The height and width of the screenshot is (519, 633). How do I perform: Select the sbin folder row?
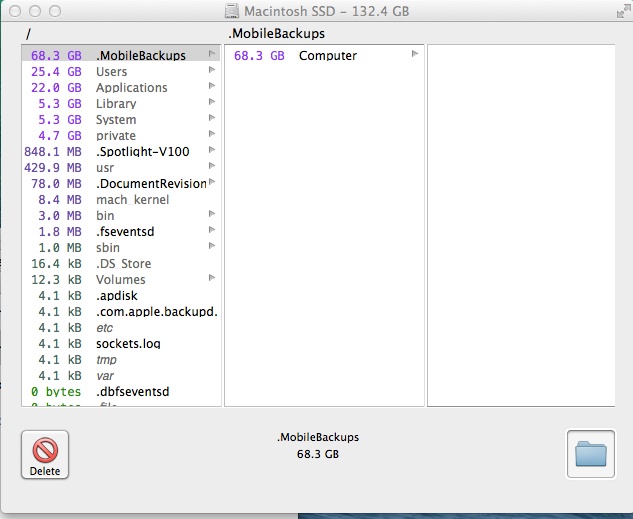(121, 247)
